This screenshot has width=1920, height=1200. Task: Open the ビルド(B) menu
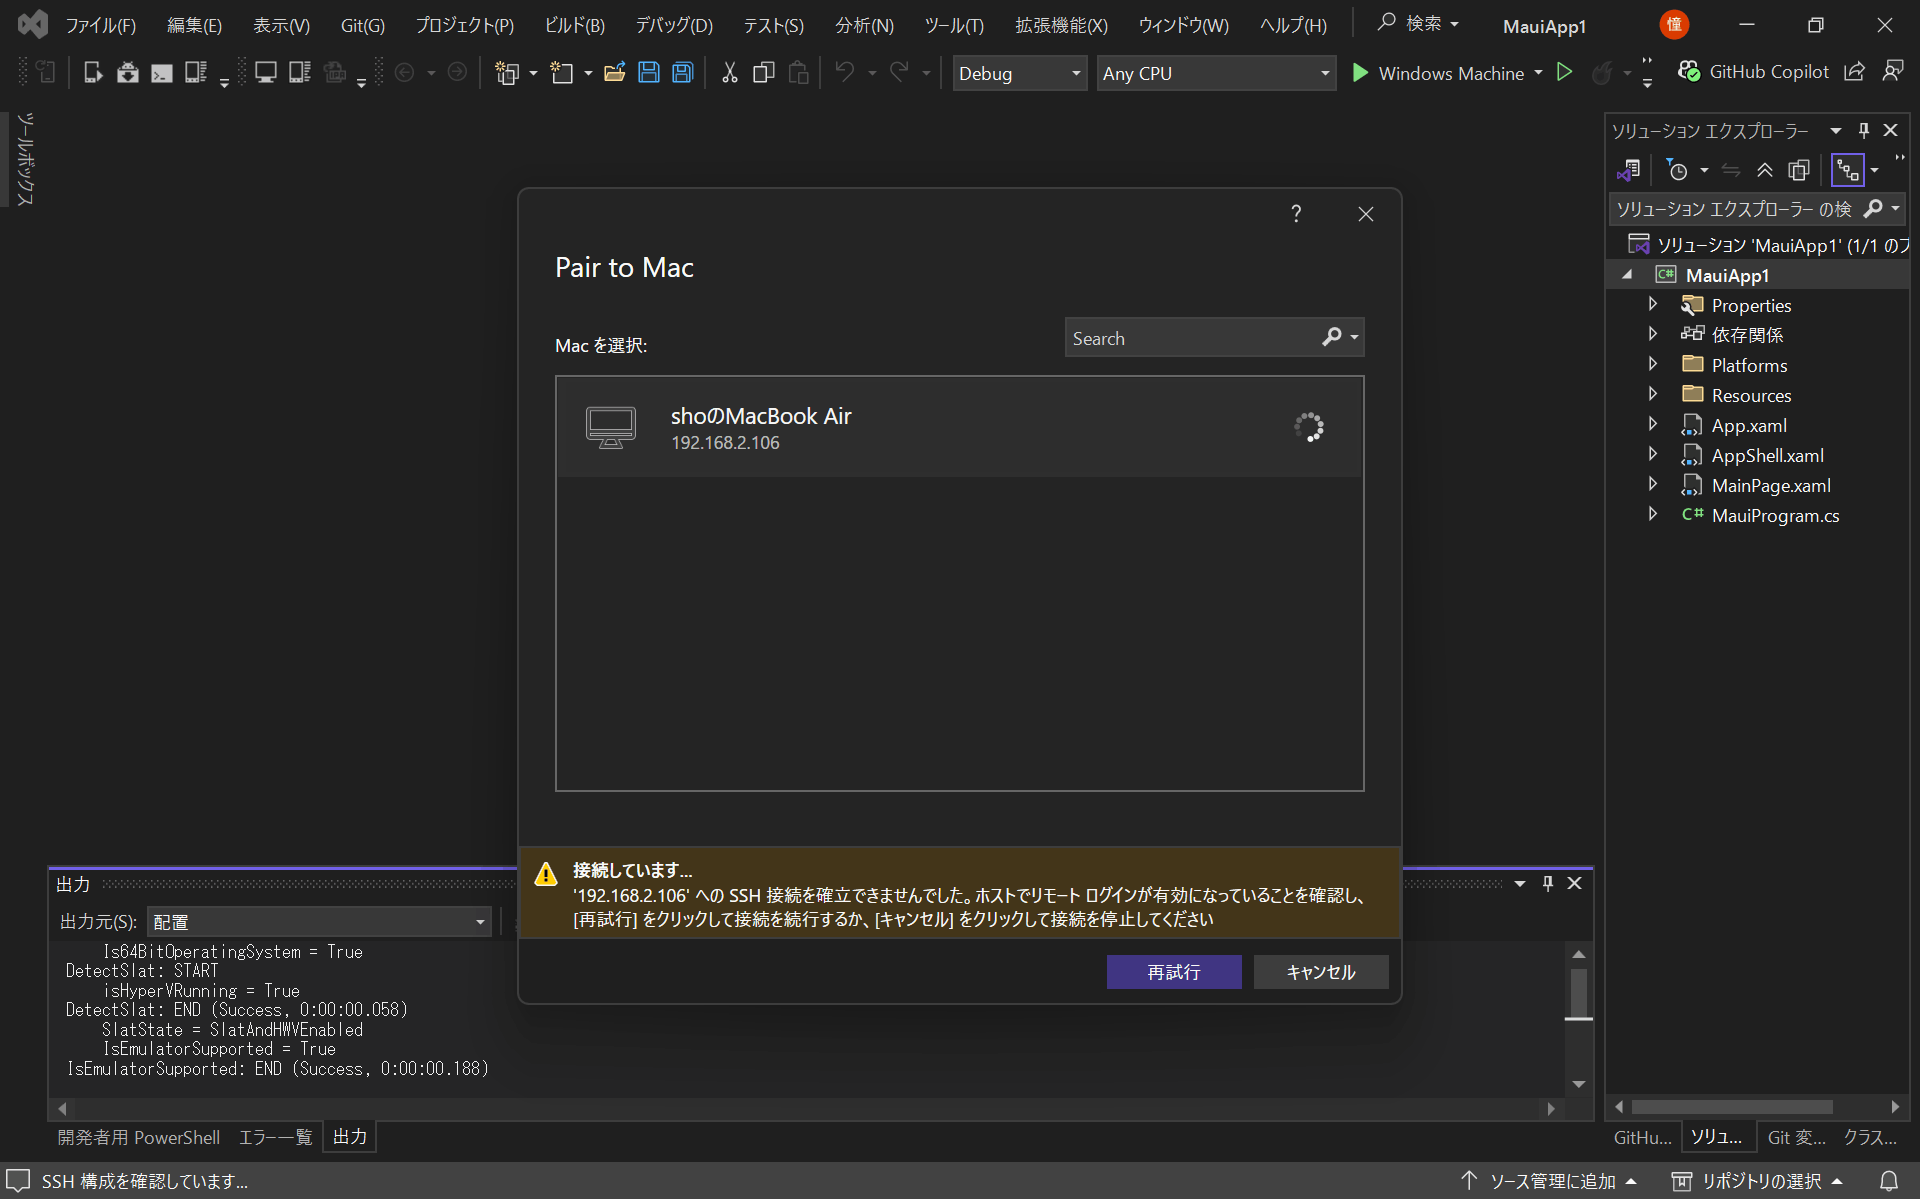pos(574,26)
